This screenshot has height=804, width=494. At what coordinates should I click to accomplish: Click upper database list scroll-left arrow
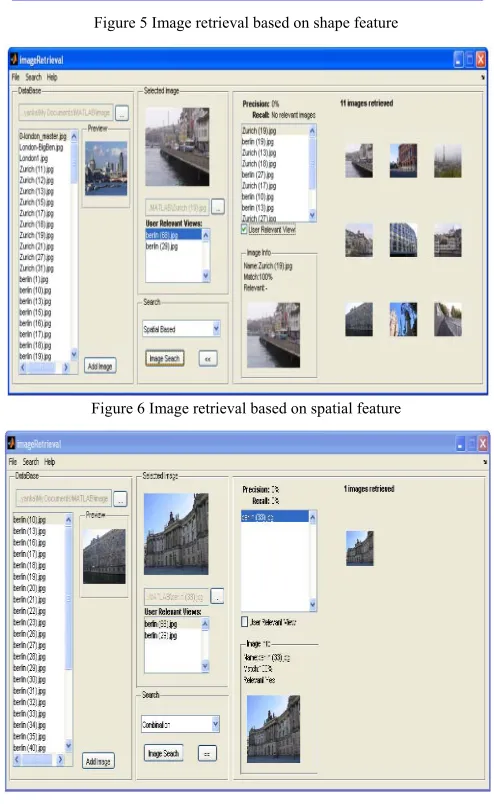coord(23,367)
